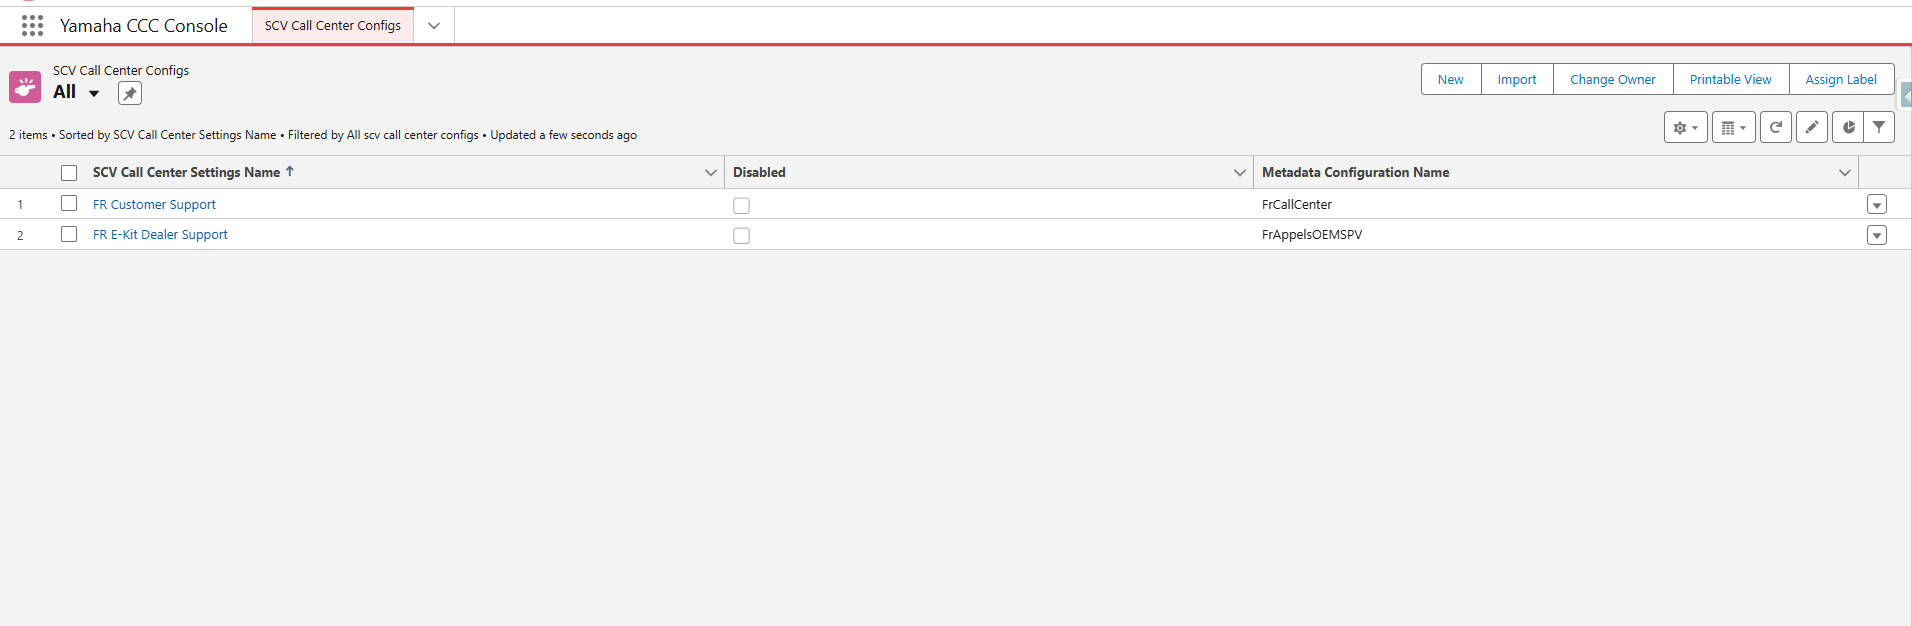This screenshot has height=626, width=1912.
Task: Tick the select all rows checkbox
Action: click(69, 173)
